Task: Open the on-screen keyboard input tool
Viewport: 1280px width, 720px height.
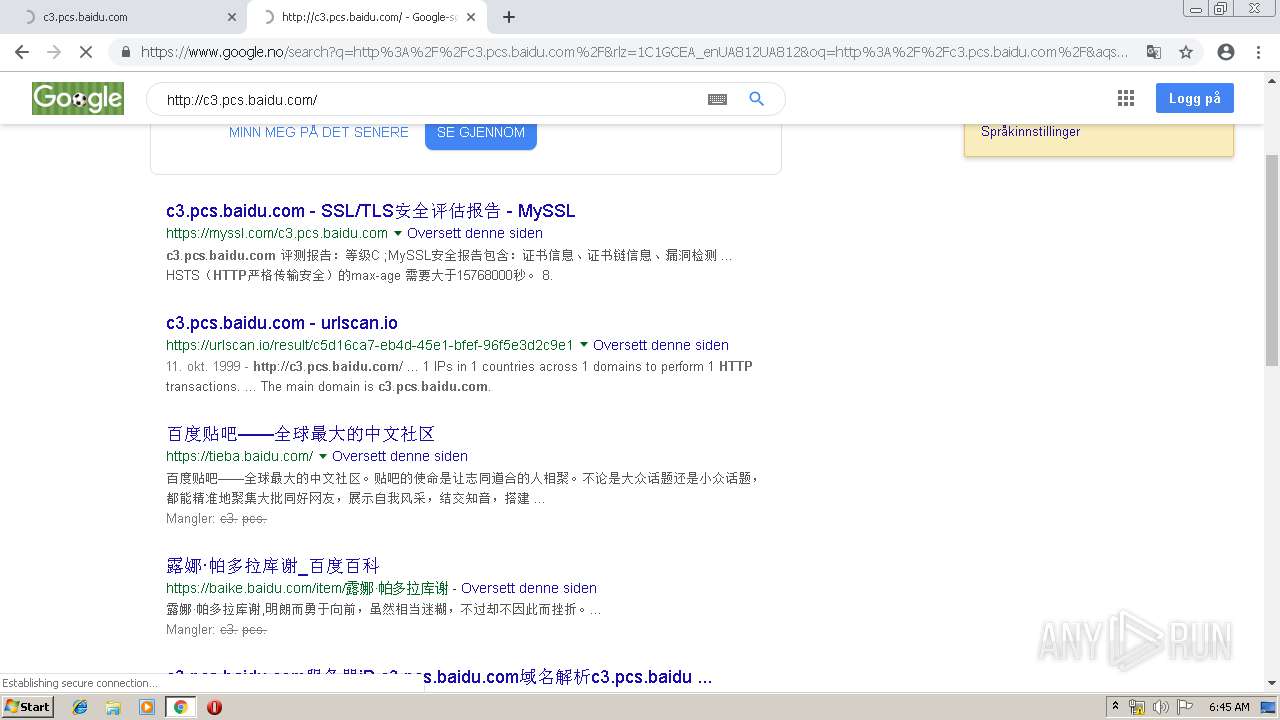Action: point(717,99)
